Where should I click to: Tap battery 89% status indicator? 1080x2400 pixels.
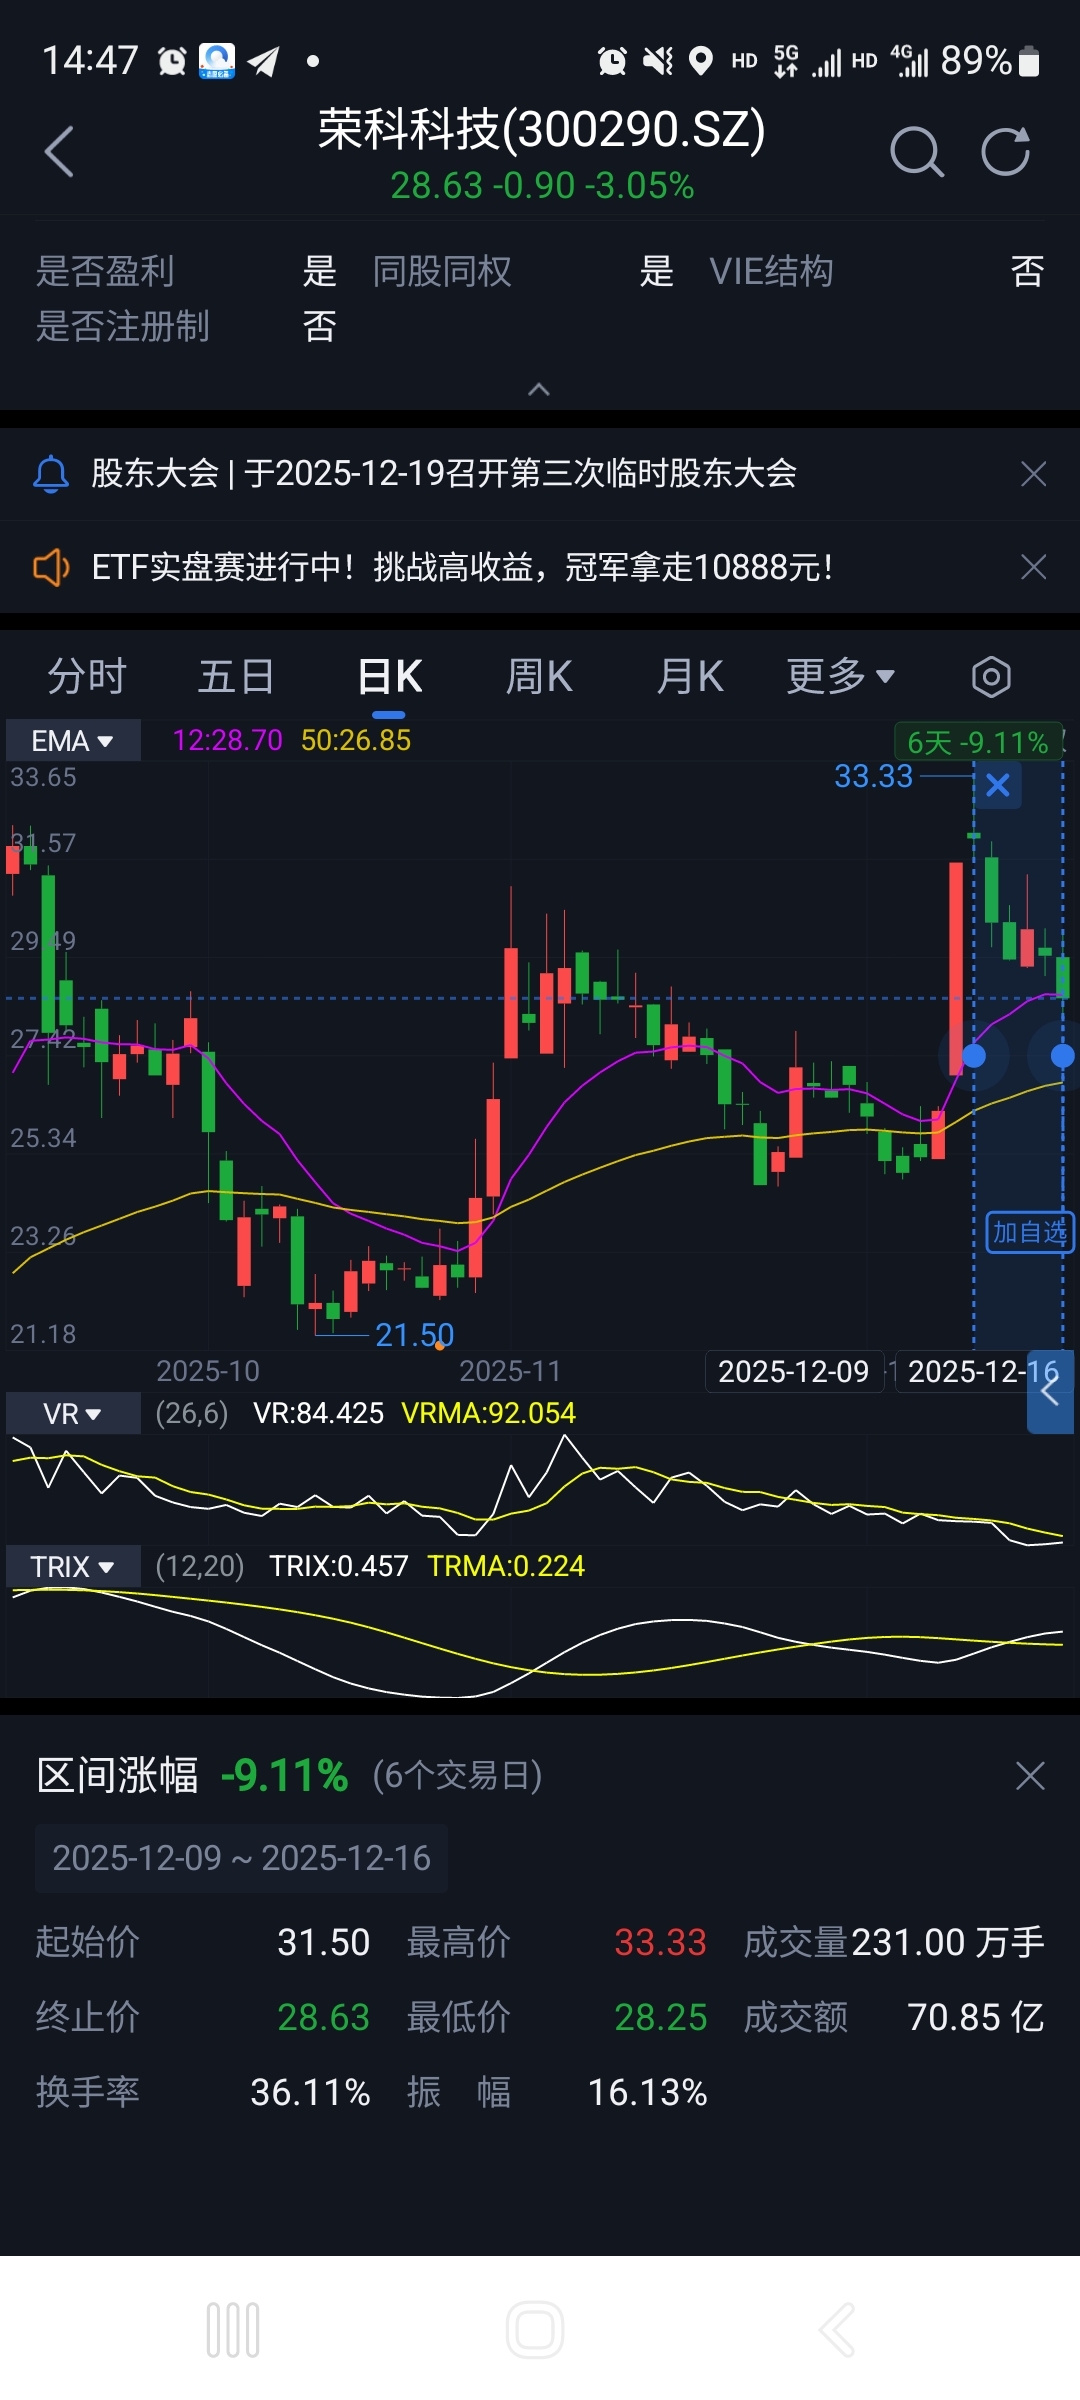(990, 61)
